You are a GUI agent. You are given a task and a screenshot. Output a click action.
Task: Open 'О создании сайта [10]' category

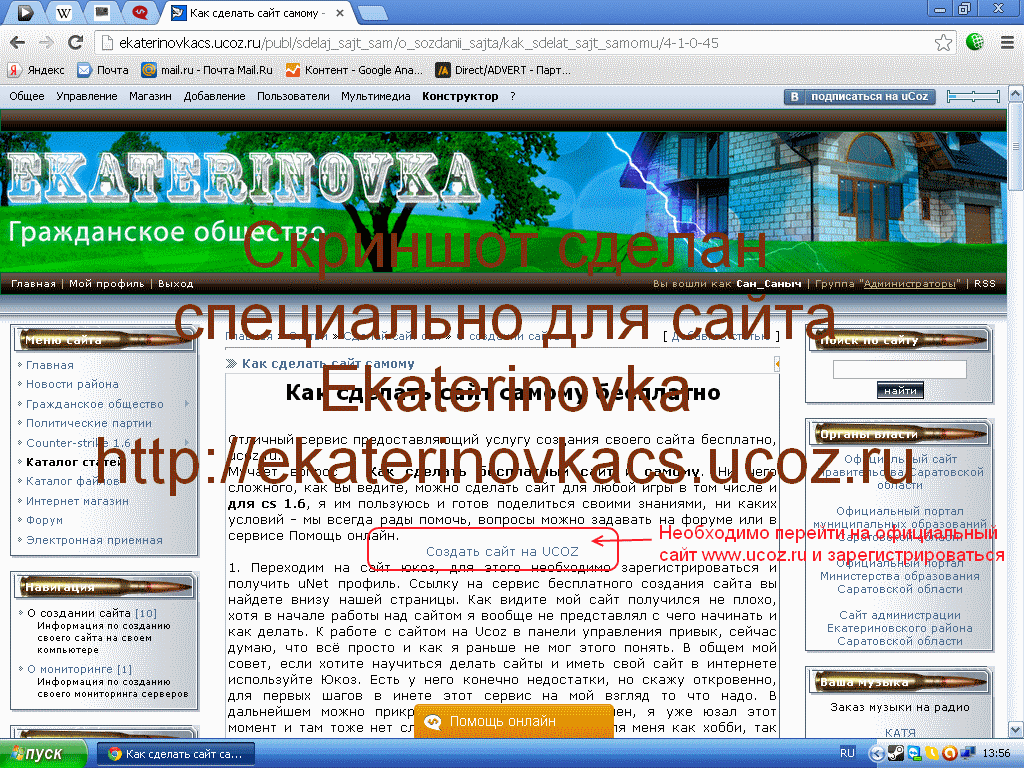[92, 613]
